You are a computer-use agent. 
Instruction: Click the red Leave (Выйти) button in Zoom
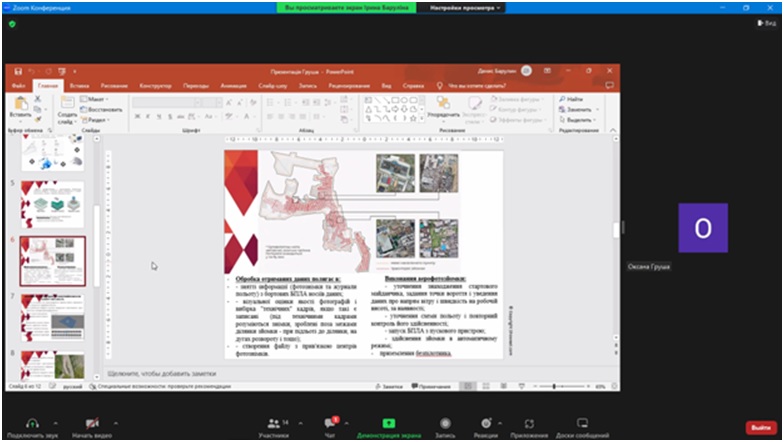coord(760,428)
